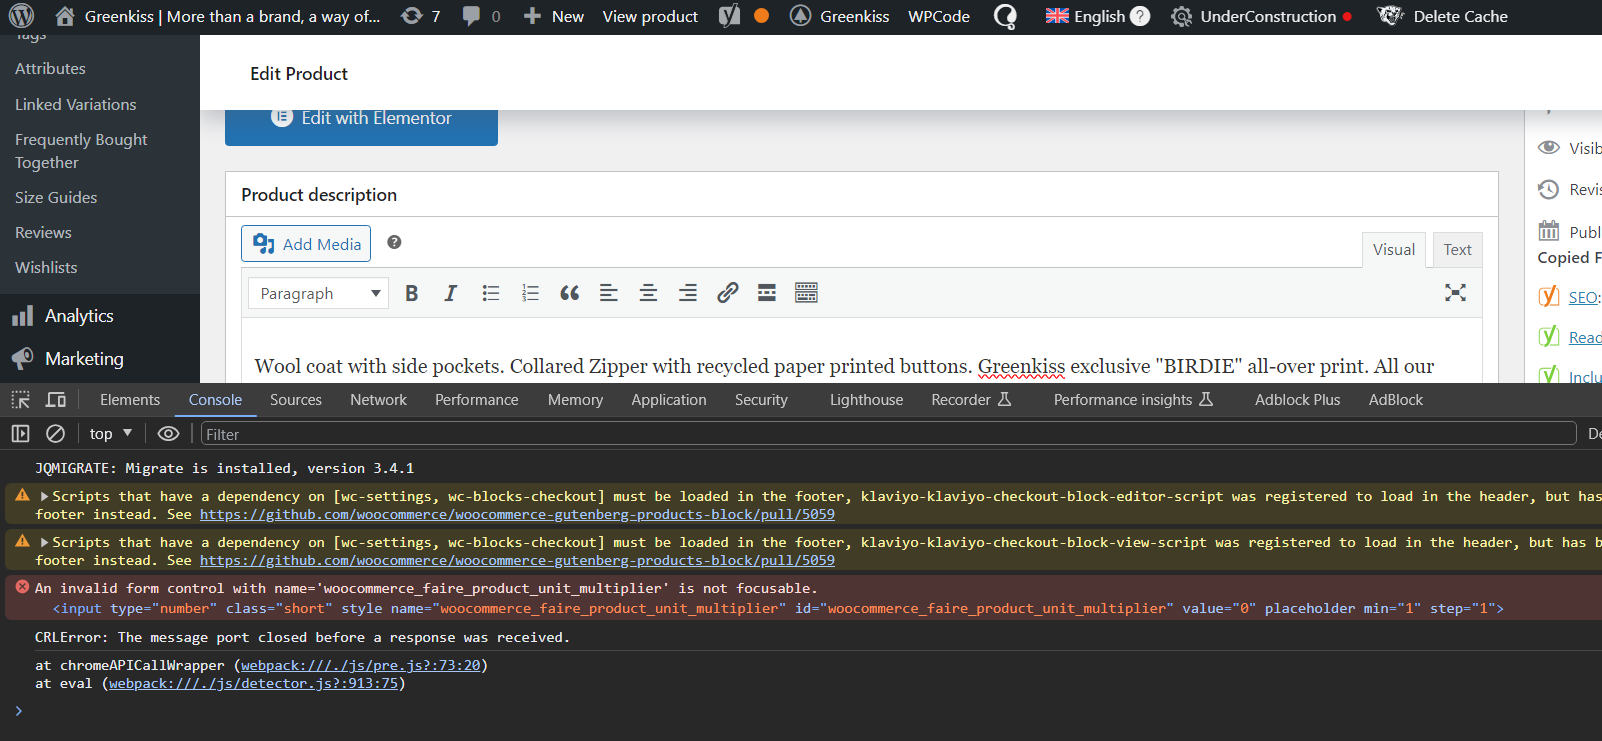Screen dimensions: 1602x741
Task: Open Frequently Bought Together
Action: pos(81,151)
